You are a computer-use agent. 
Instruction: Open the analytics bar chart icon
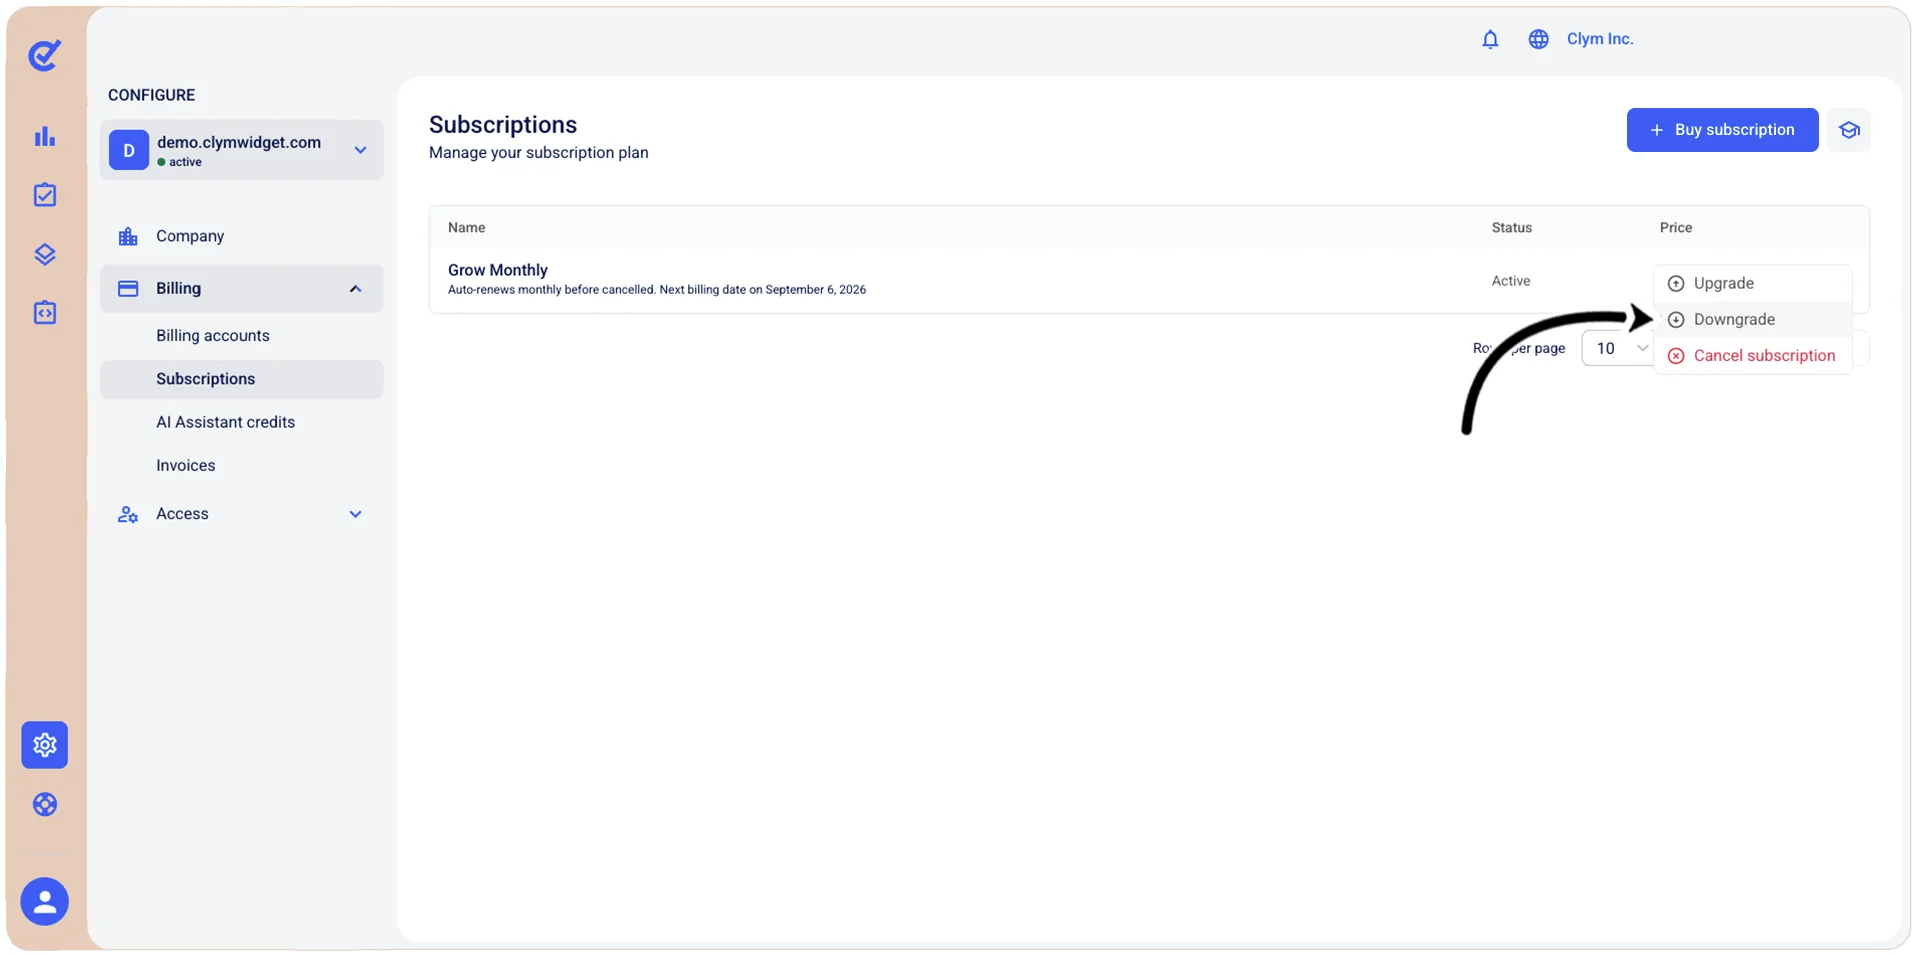pos(45,136)
